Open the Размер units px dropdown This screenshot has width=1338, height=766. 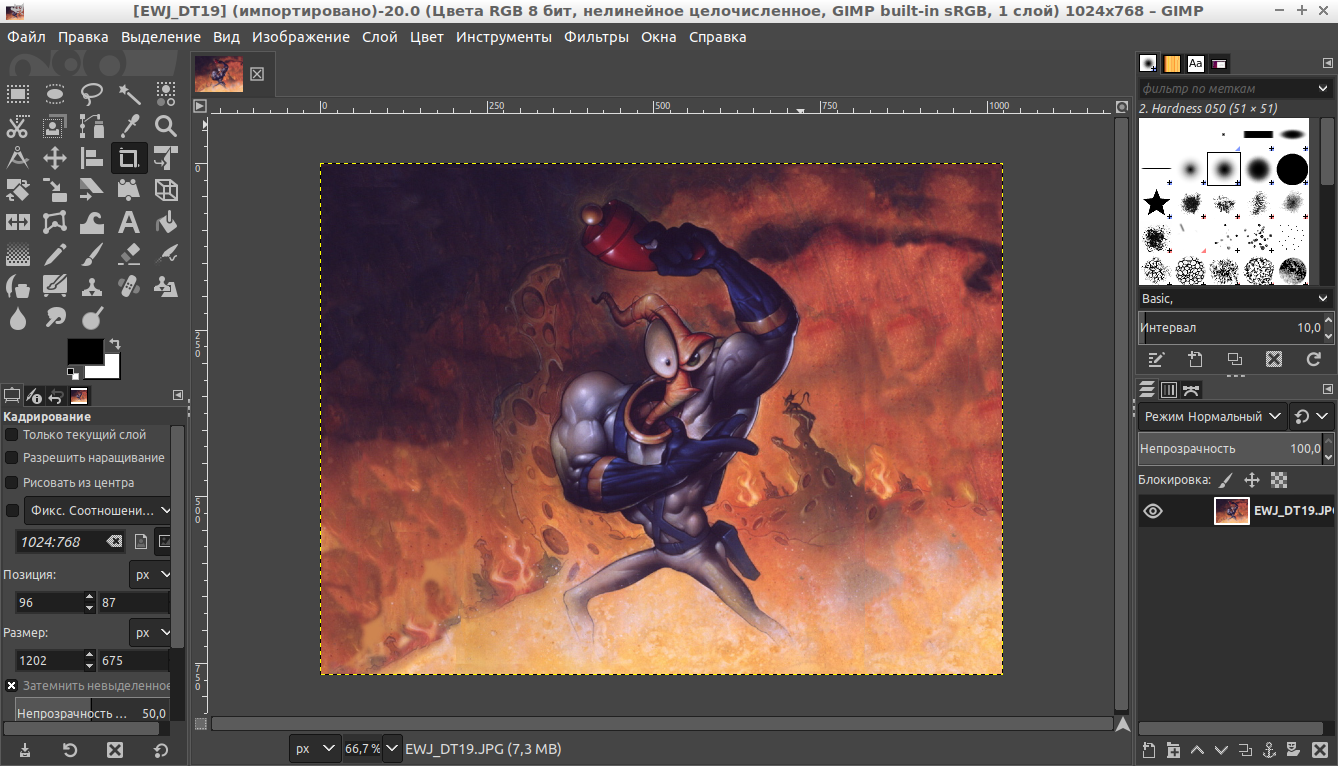pyautogui.click(x=151, y=633)
